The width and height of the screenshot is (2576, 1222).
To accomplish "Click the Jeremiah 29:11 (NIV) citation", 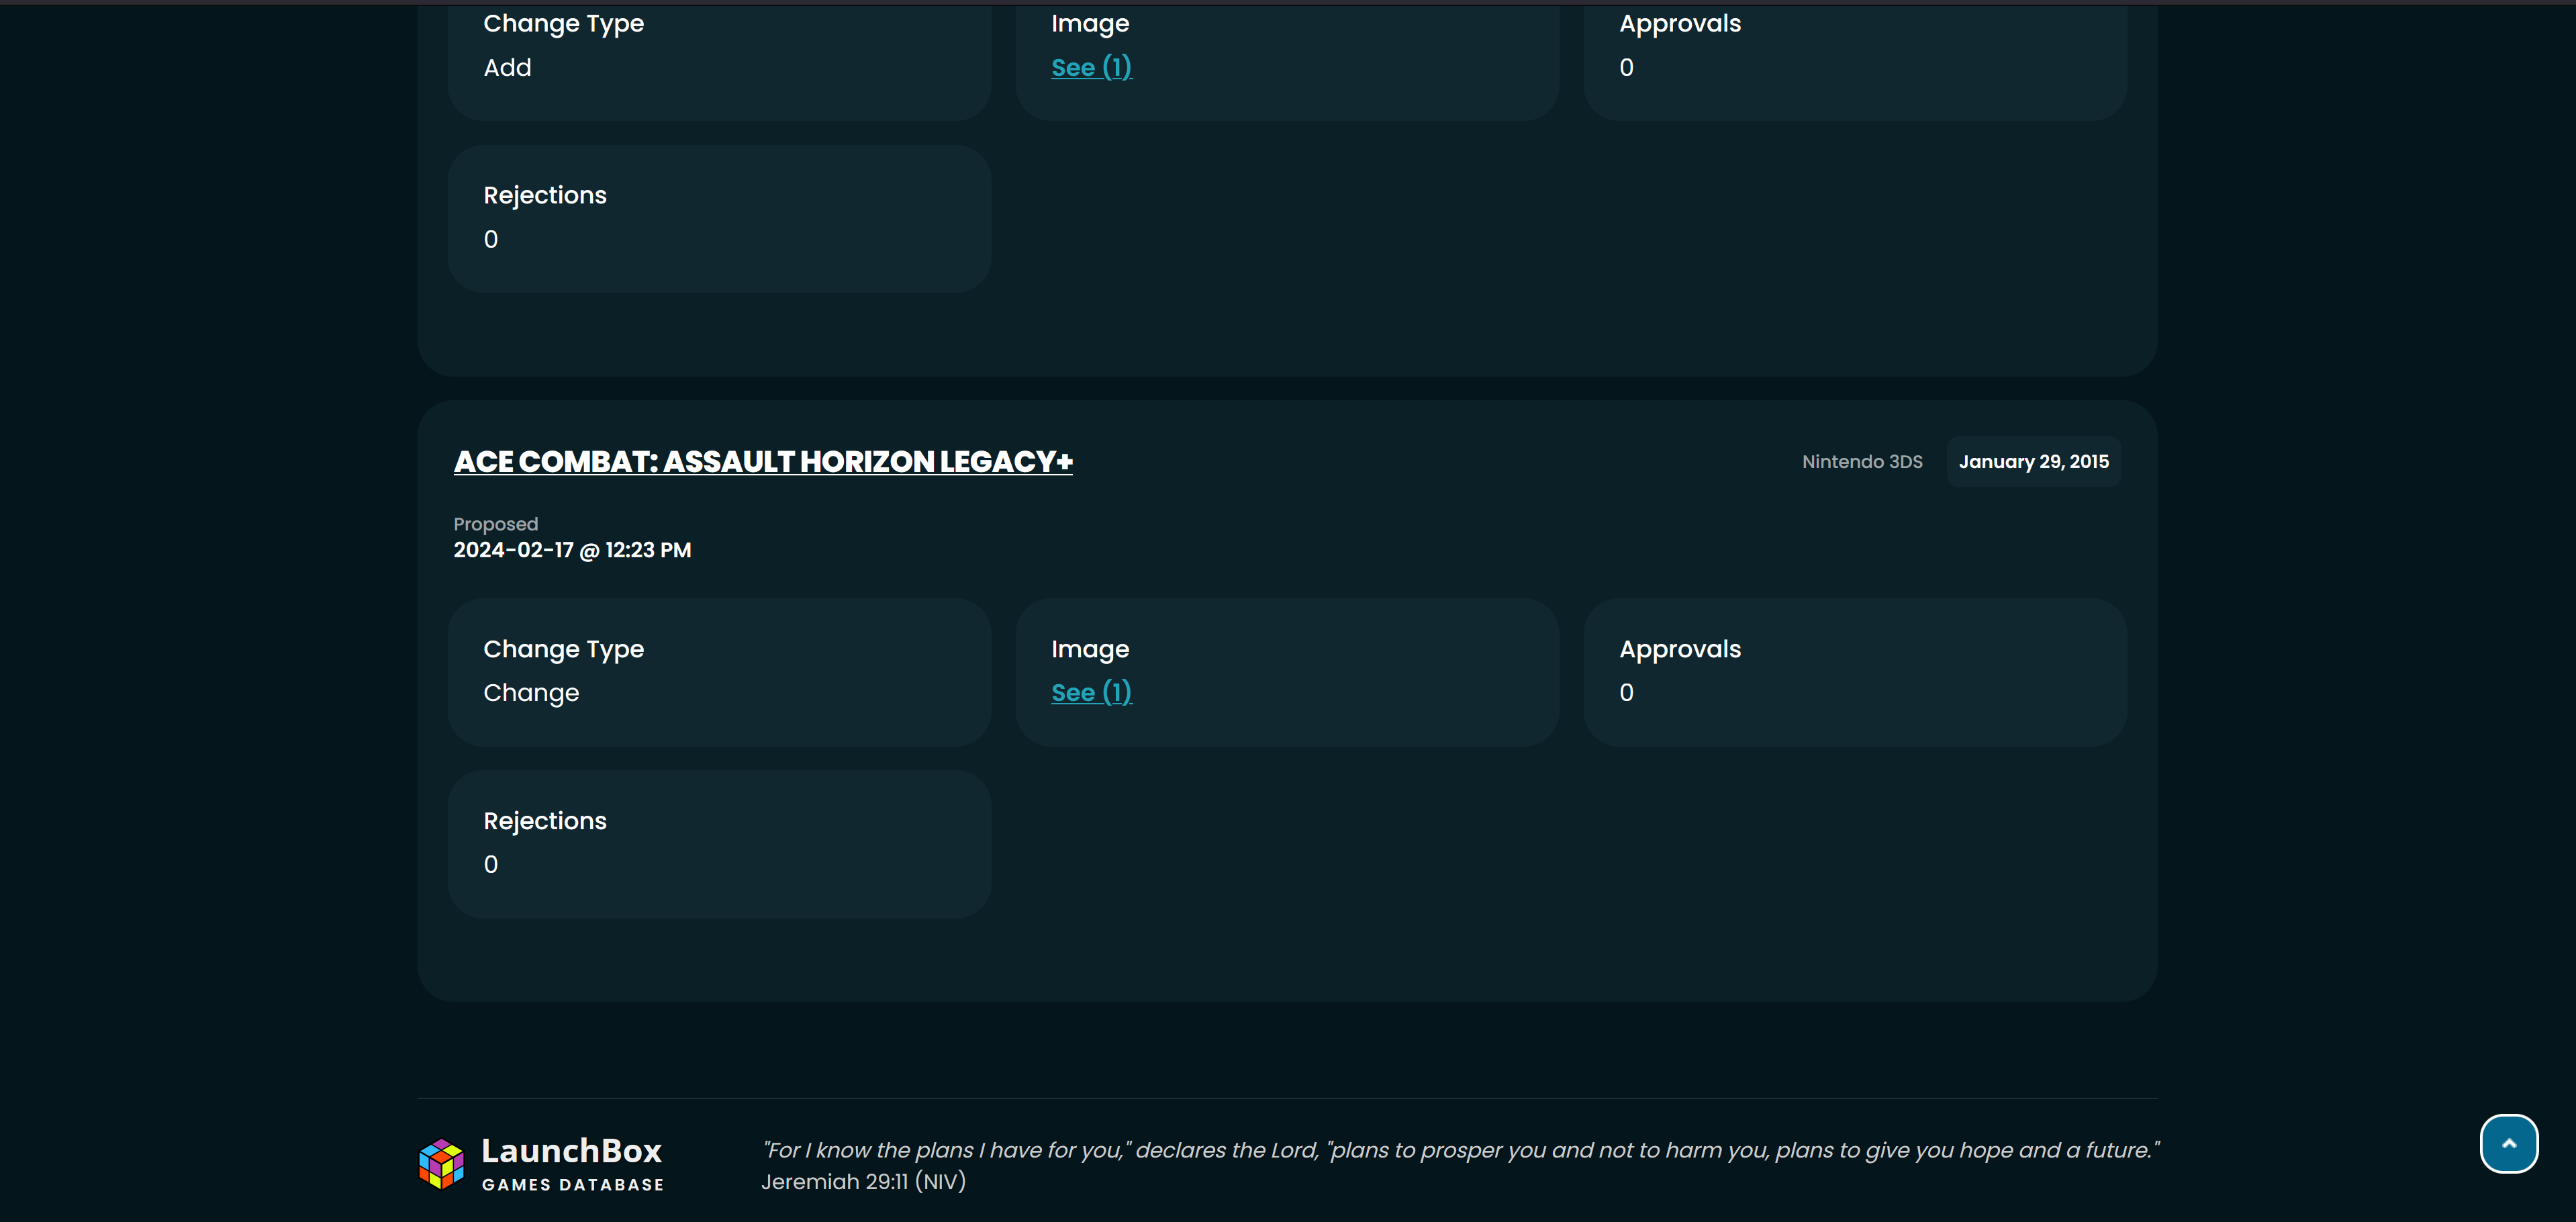I will (863, 1182).
